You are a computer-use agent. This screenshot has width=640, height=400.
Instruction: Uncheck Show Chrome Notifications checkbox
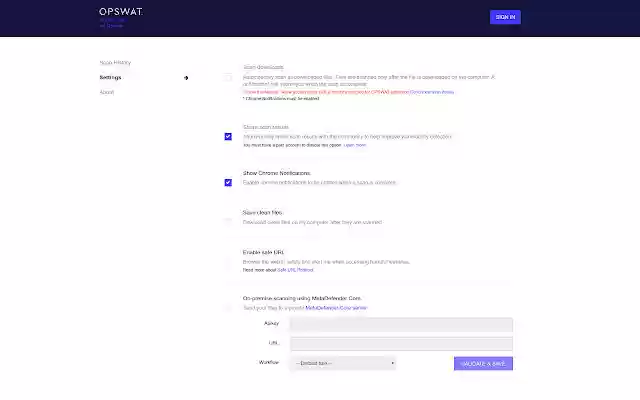228,182
